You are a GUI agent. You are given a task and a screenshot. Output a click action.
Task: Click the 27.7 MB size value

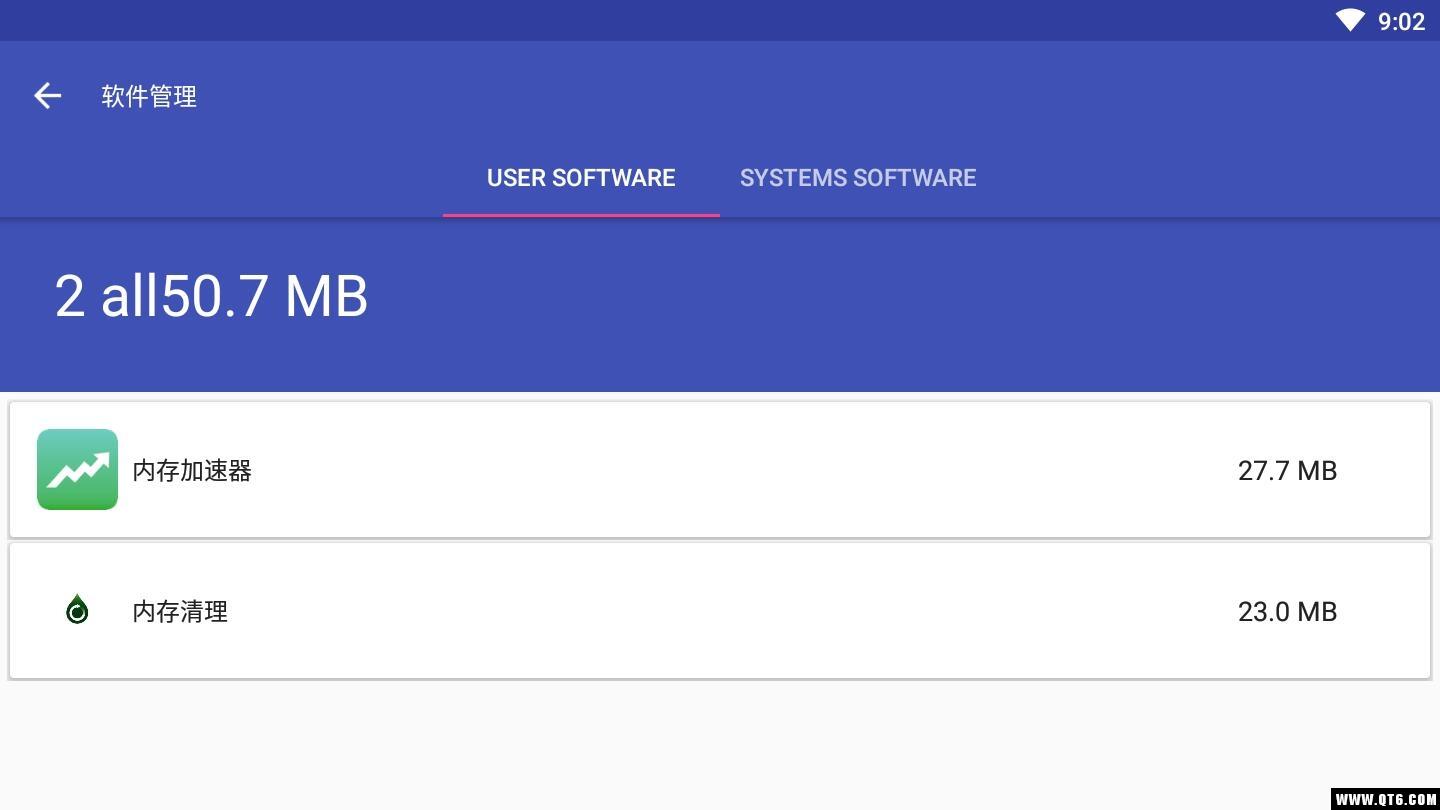(1287, 471)
